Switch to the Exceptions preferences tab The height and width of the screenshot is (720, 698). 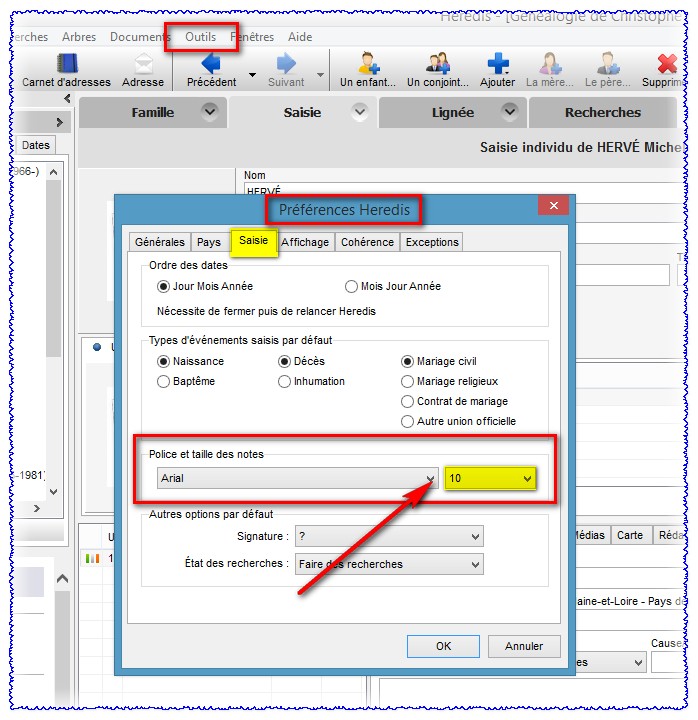432,242
